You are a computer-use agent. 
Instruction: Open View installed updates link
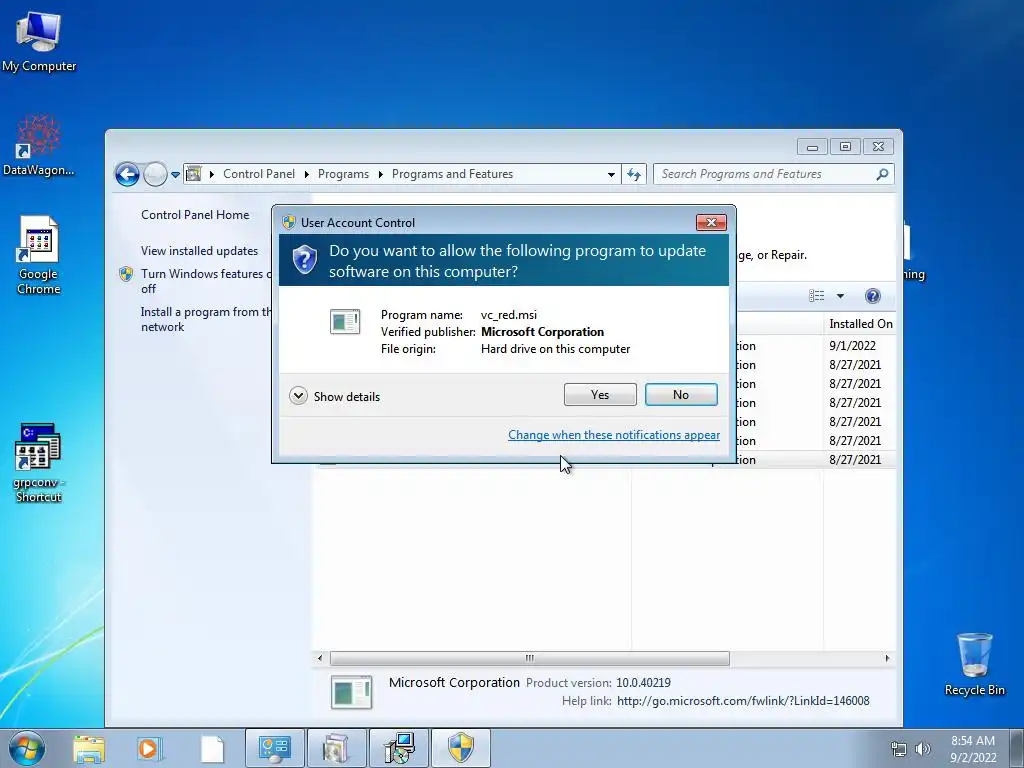[199, 251]
